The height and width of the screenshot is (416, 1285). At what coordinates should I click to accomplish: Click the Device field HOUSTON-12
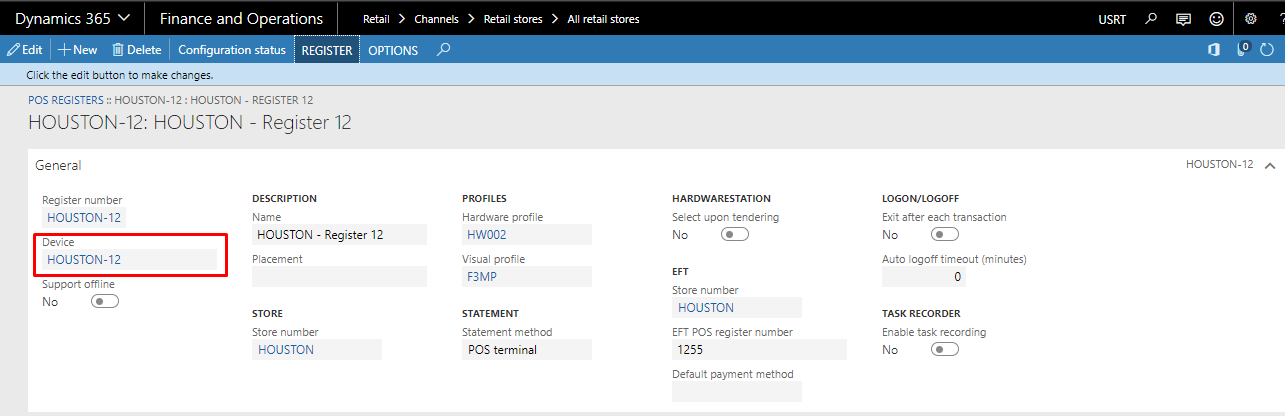click(129, 259)
